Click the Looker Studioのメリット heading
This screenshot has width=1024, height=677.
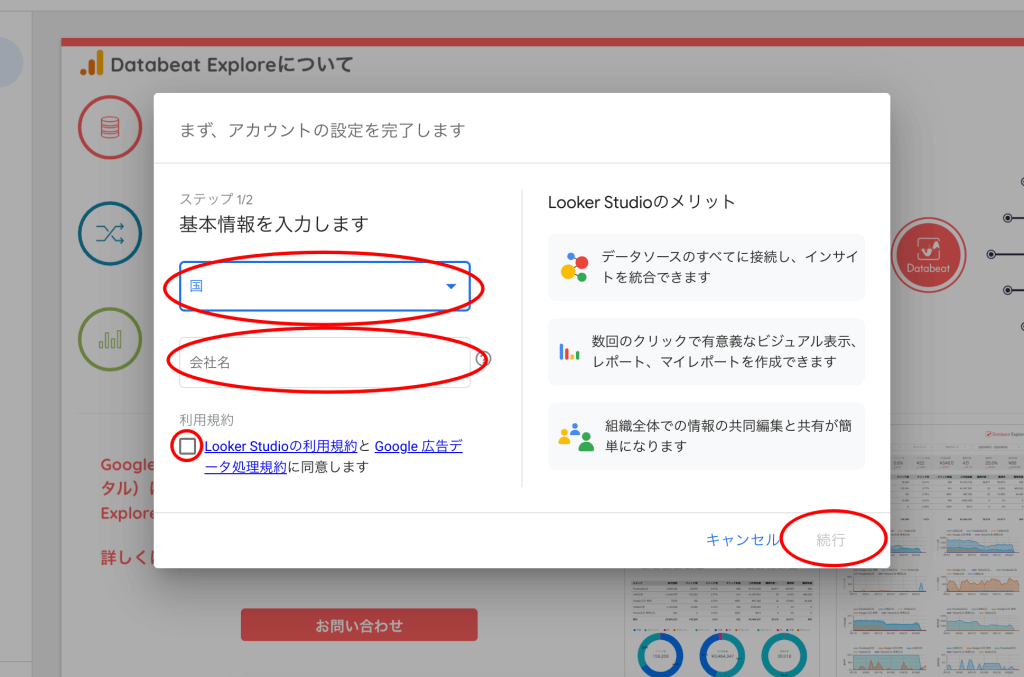pyautogui.click(x=641, y=202)
